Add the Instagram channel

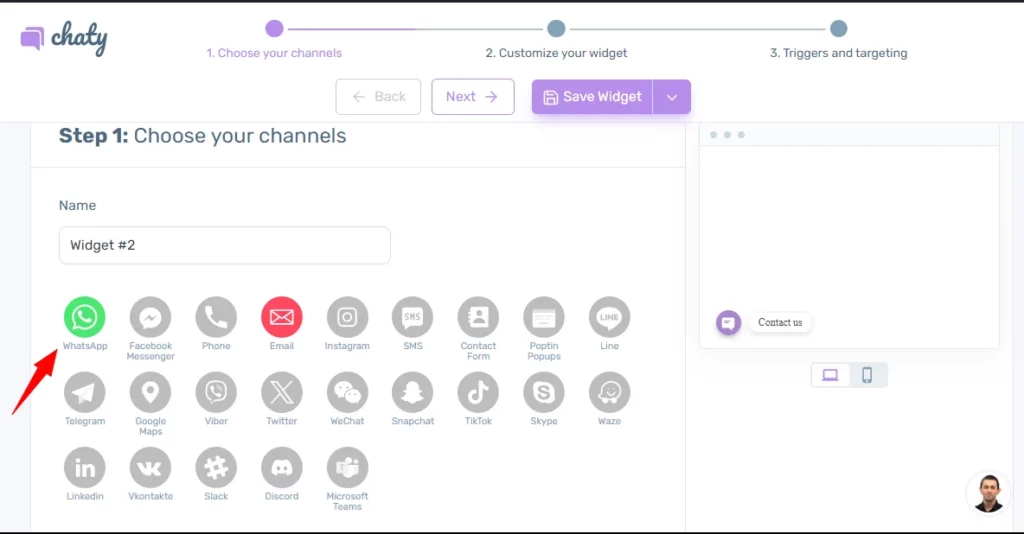coord(347,317)
